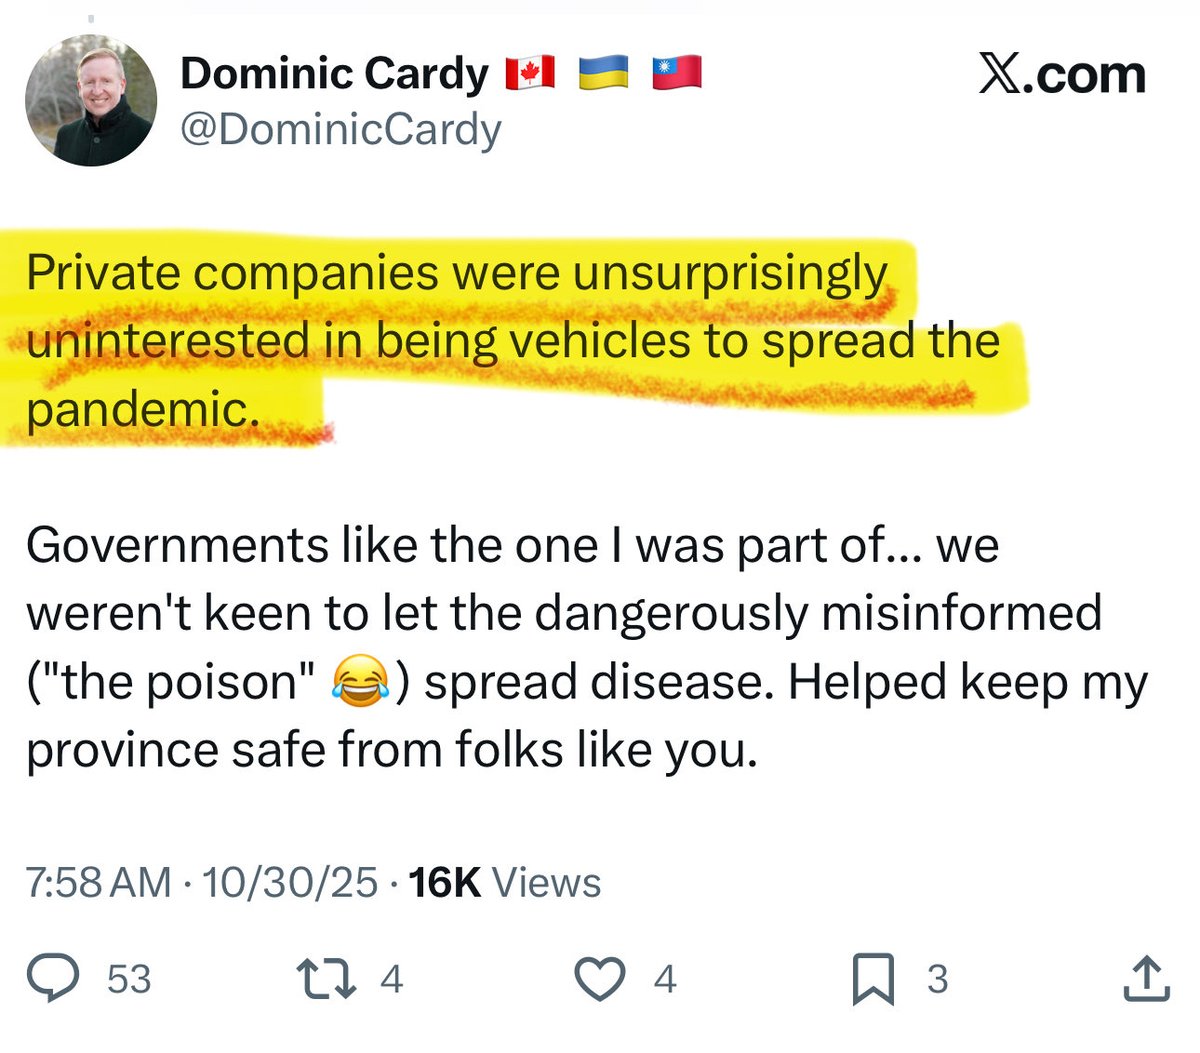Click the 7:58 AM timestamp
The height and width of the screenshot is (1053, 1200).
98,882
